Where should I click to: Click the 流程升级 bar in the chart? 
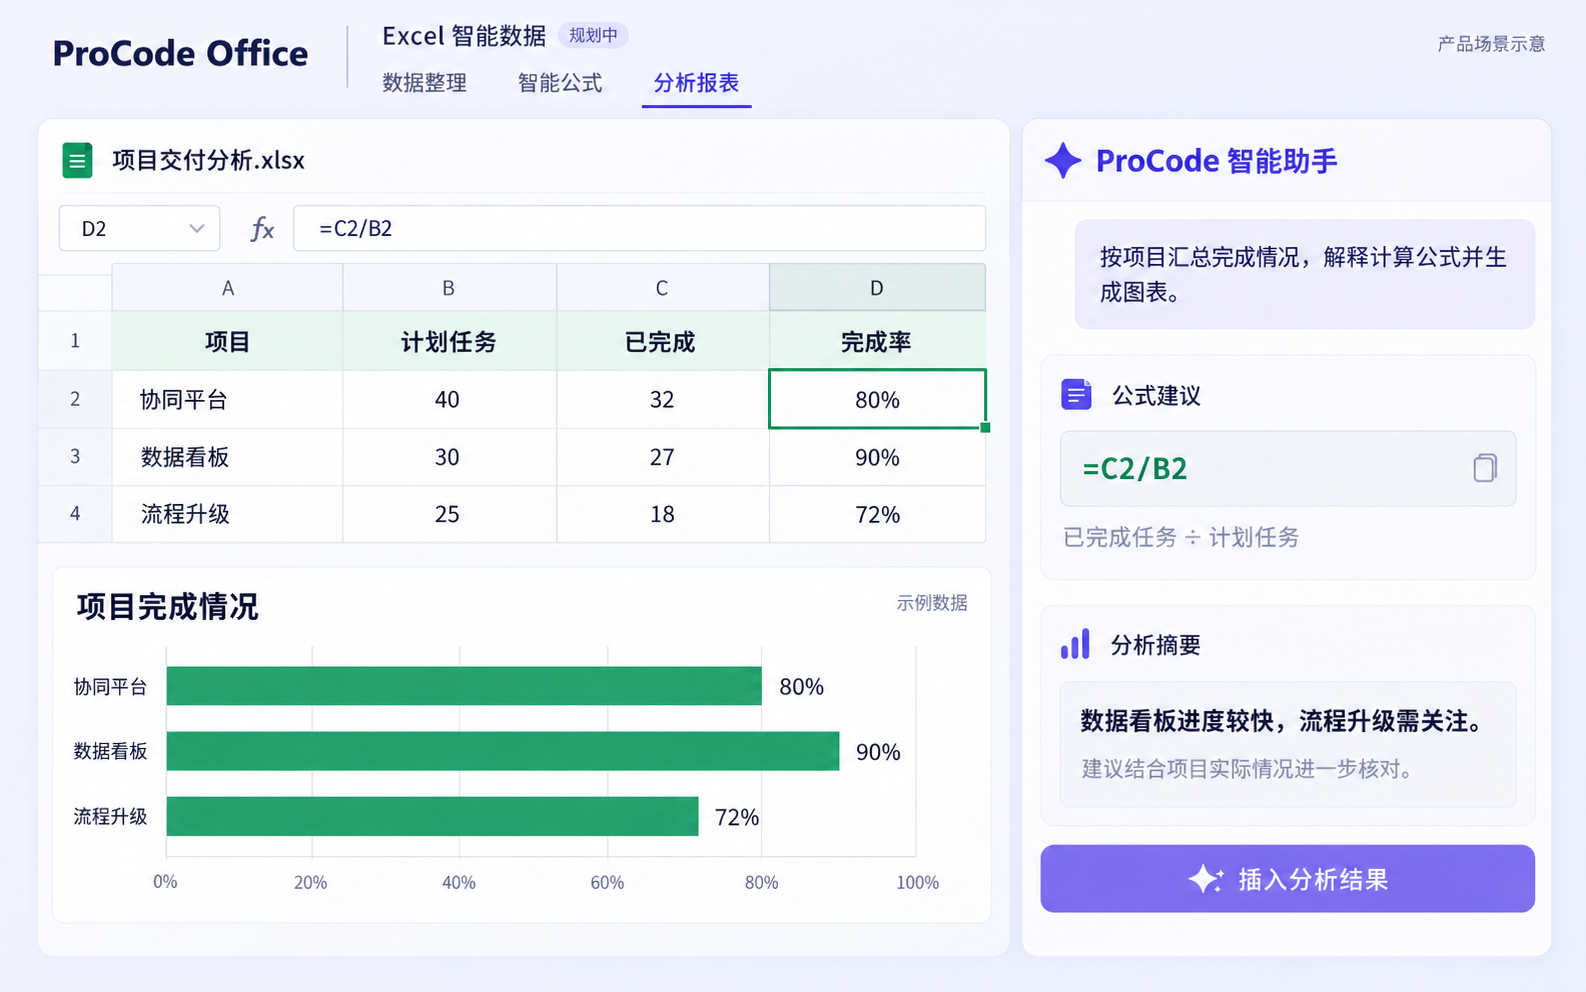pyautogui.click(x=432, y=816)
